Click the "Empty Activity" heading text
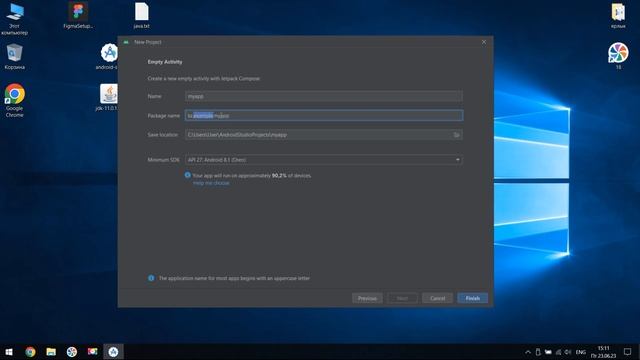640x360 pixels. 165,62
